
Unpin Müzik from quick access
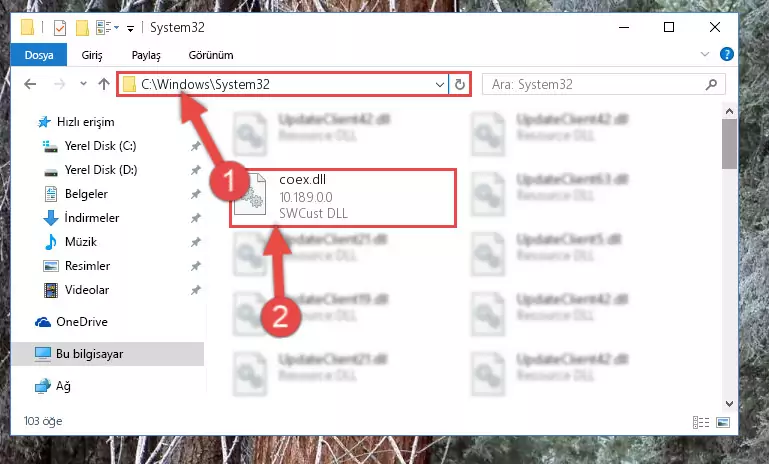coord(196,242)
